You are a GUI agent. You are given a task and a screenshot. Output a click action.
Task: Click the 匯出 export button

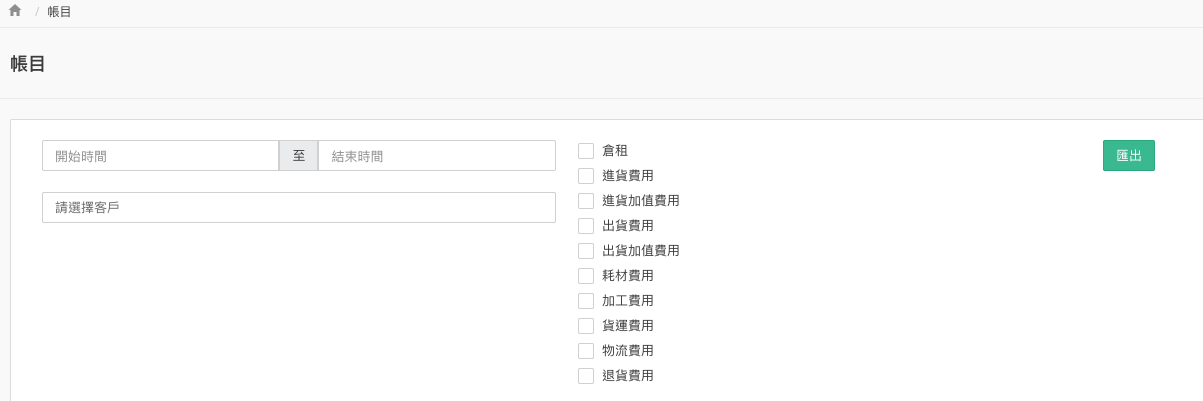pos(1128,156)
